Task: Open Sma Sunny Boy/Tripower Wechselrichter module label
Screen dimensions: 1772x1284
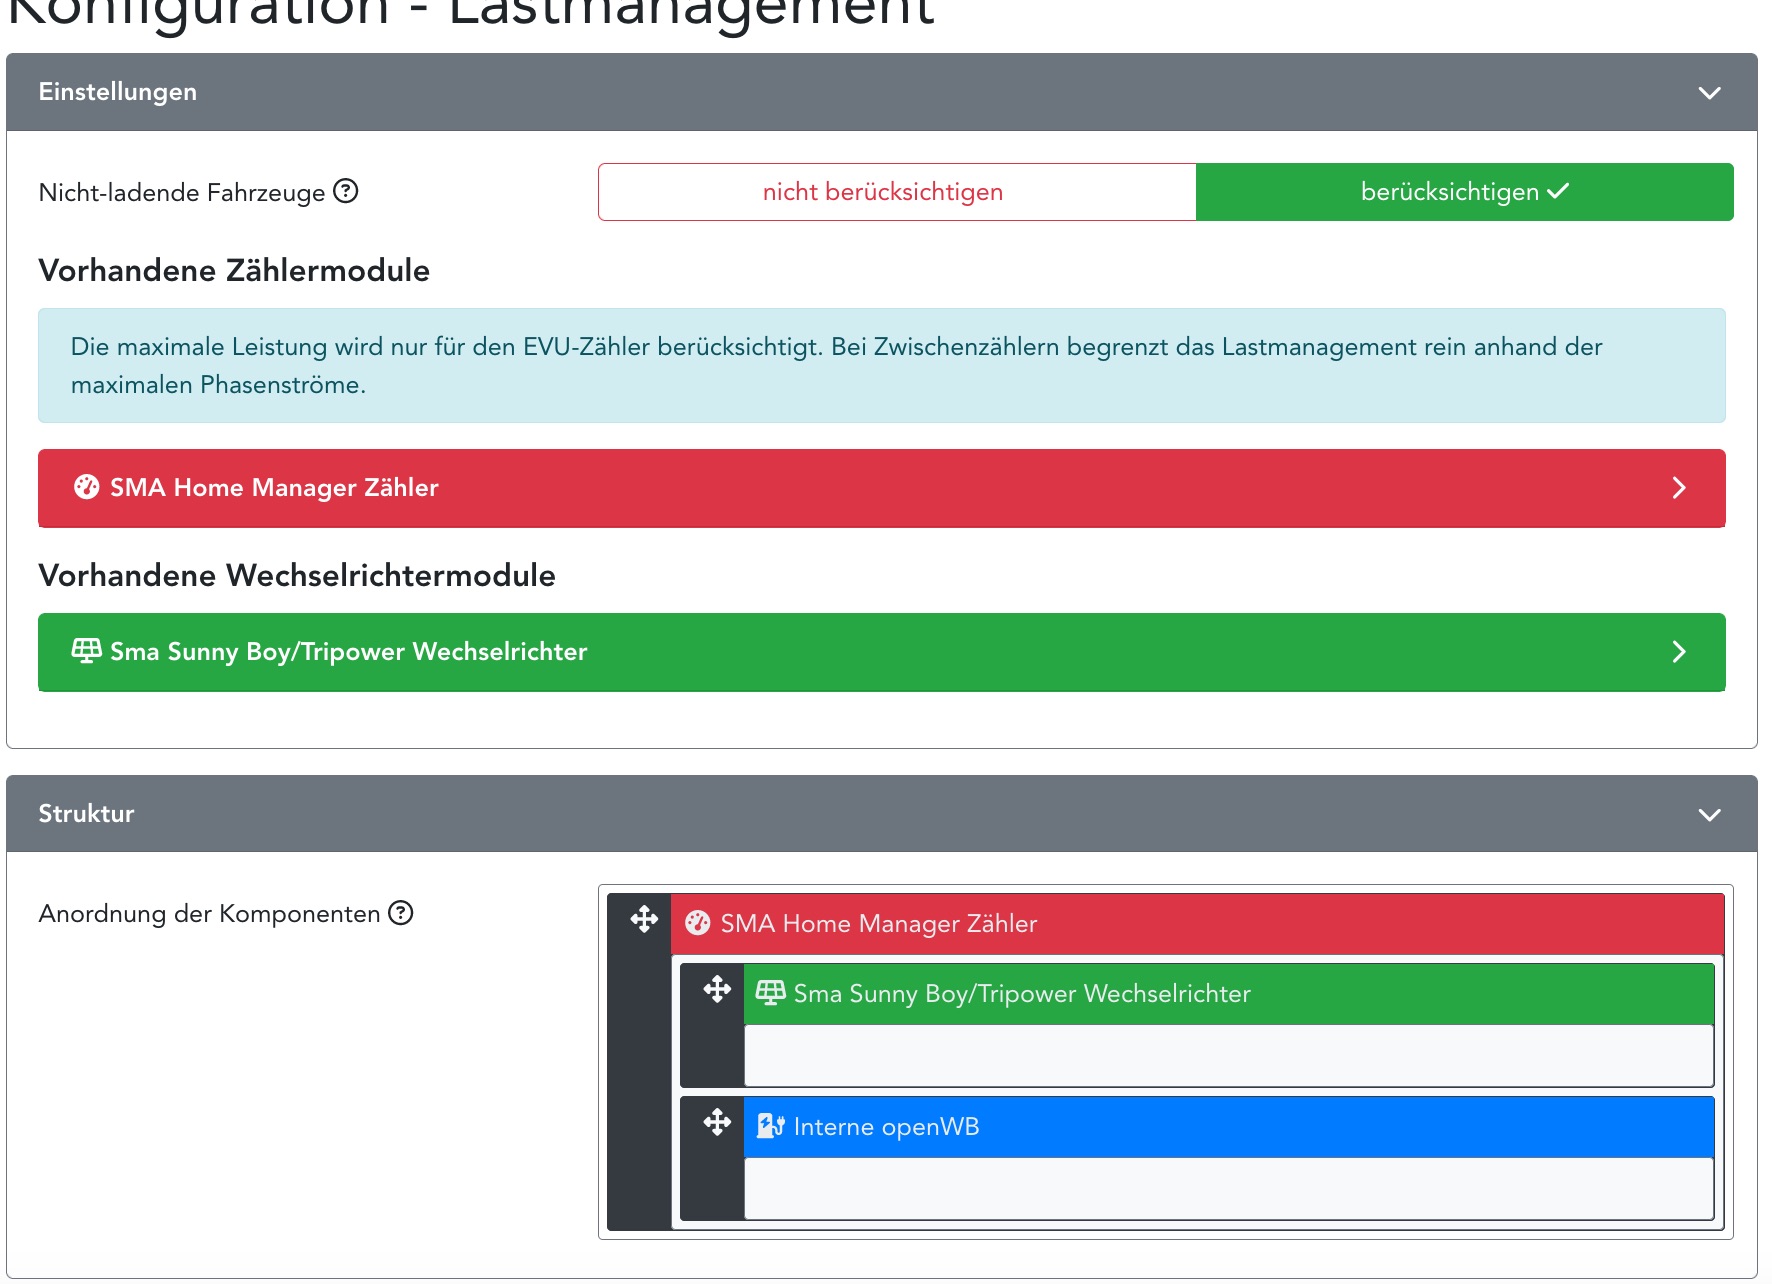Action: 348,652
